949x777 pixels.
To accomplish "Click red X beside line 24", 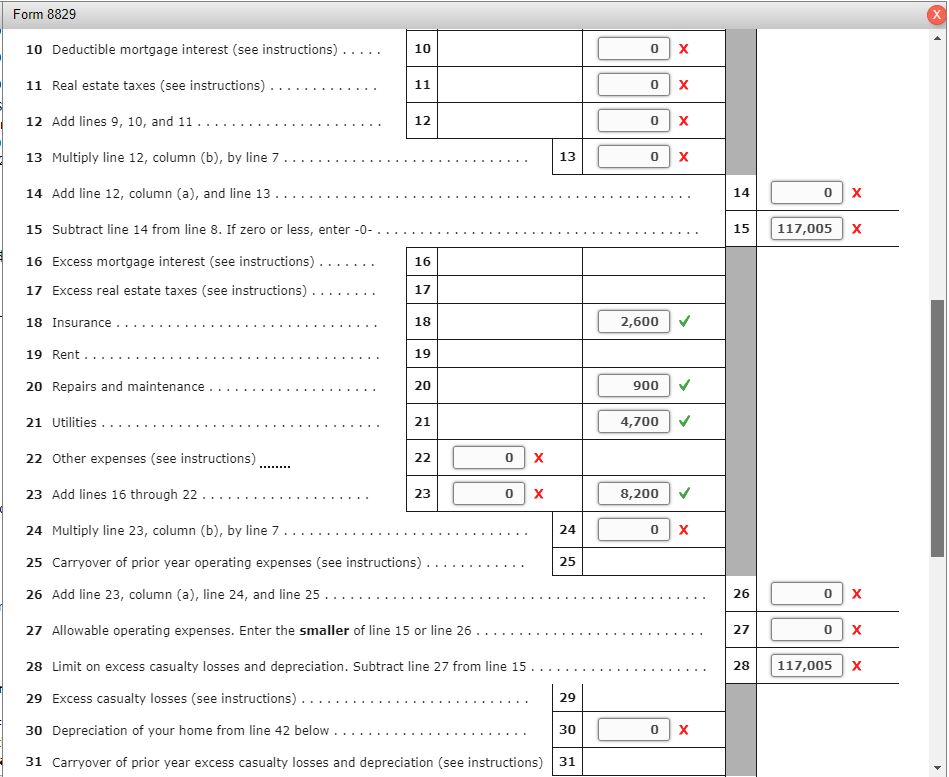I will pos(683,530).
